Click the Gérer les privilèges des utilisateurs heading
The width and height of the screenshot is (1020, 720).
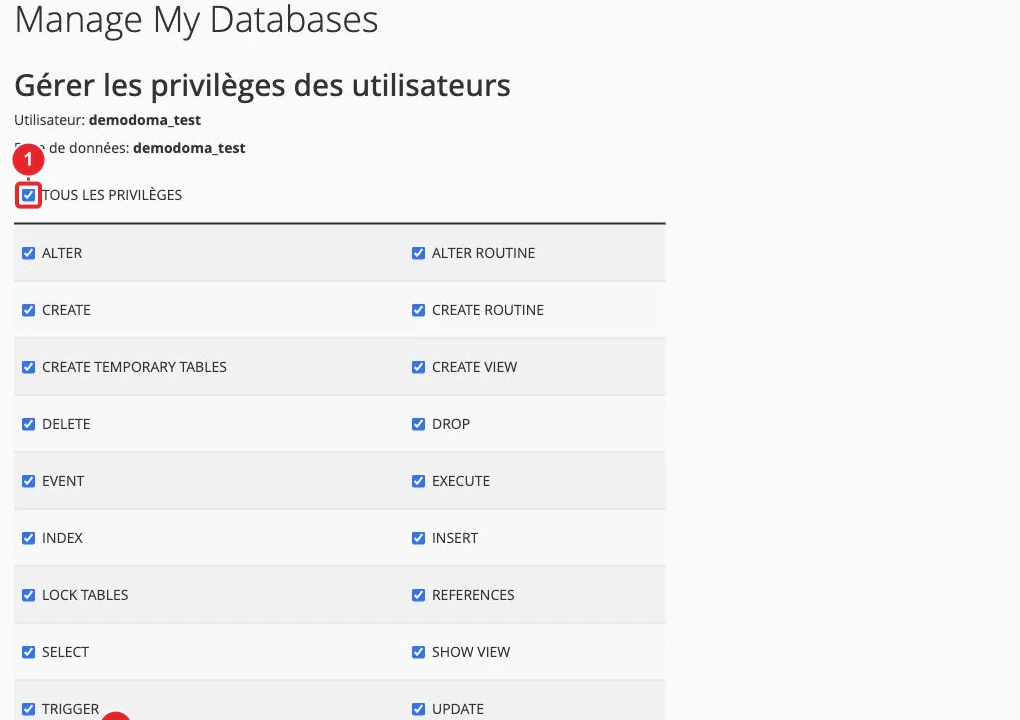tap(262, 85)
